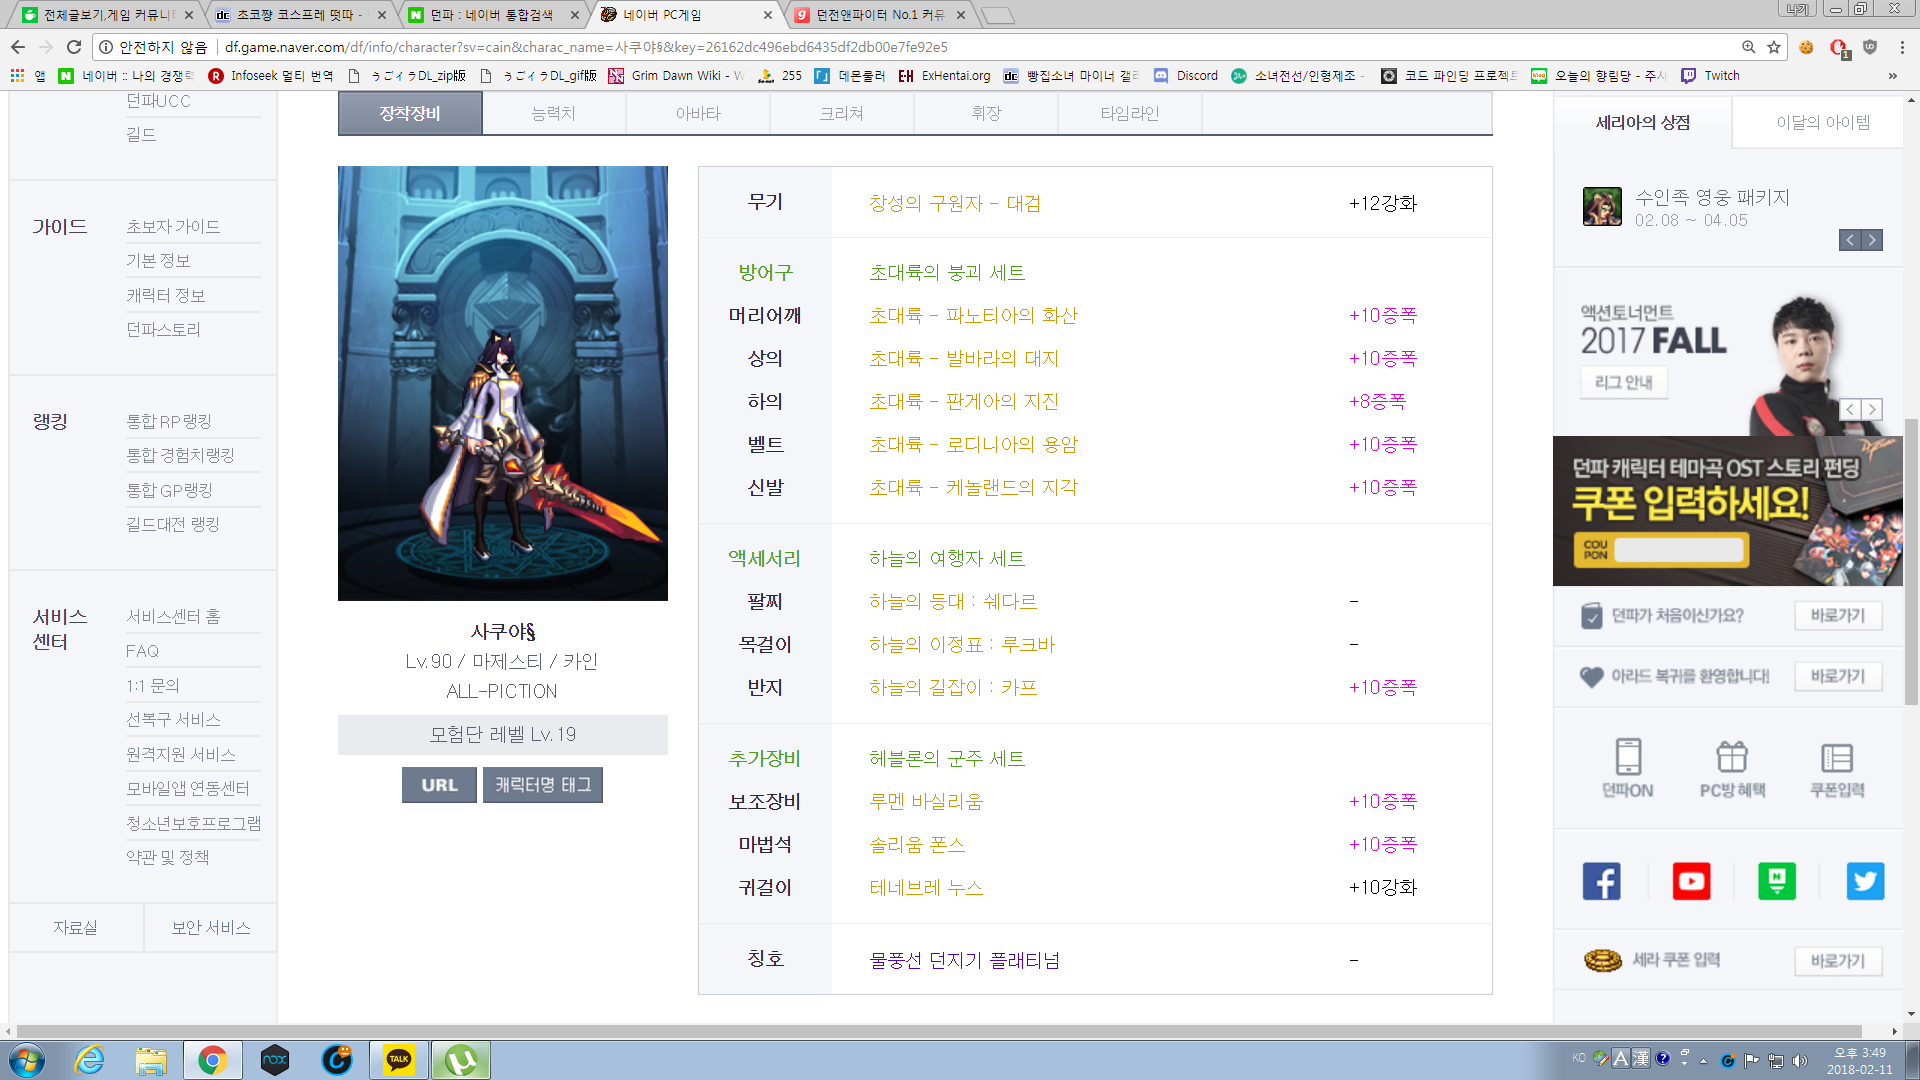Image resolution: width=1920 pixels, height=1080 pixels.
Task: Open the 던파스토리 guide link
Action: coord(163,329)
